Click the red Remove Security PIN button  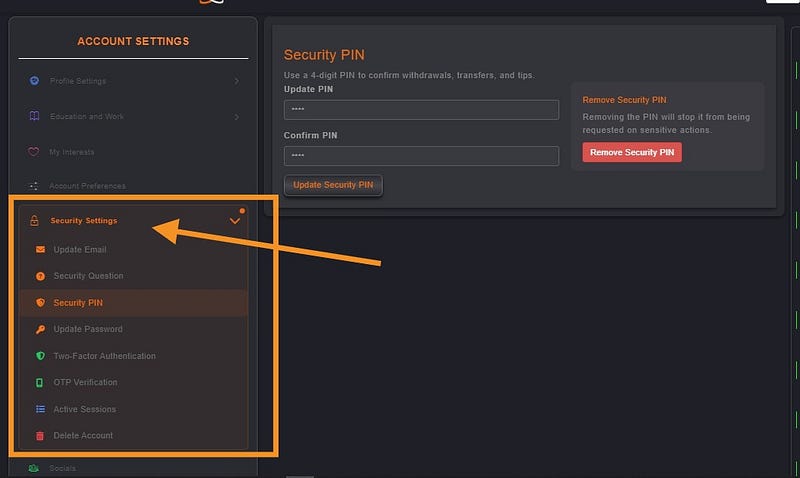click(x=632, y=152)
